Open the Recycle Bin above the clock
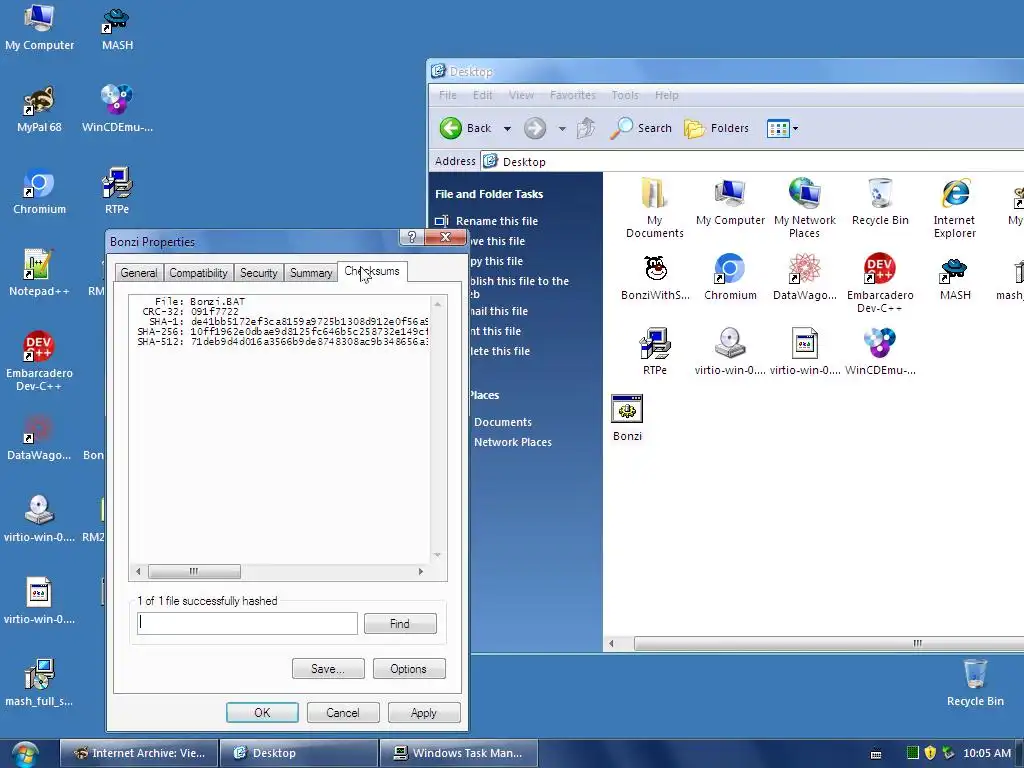This screenshot has width=1024, height=768. pos(975,683)
